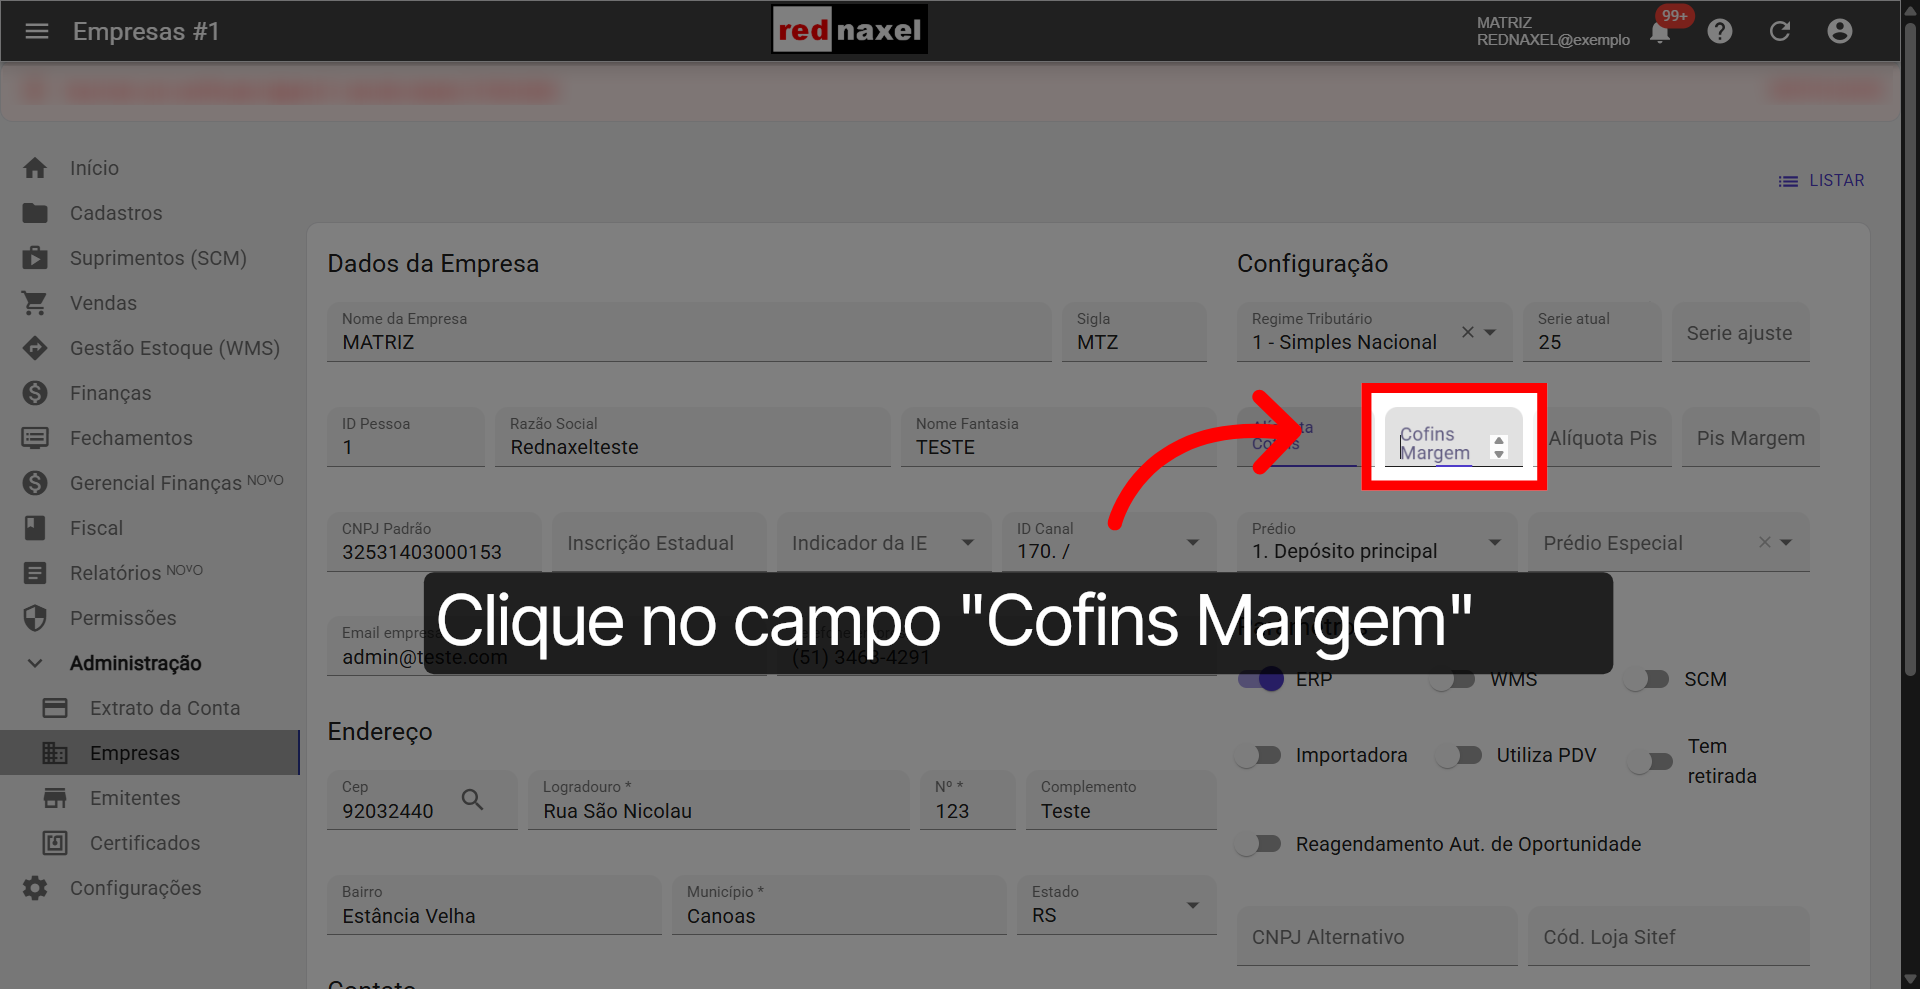This screenshot has height=989, width=1920.
Task: Expand the Indicador da IE selector
Action: coord(967,542)
